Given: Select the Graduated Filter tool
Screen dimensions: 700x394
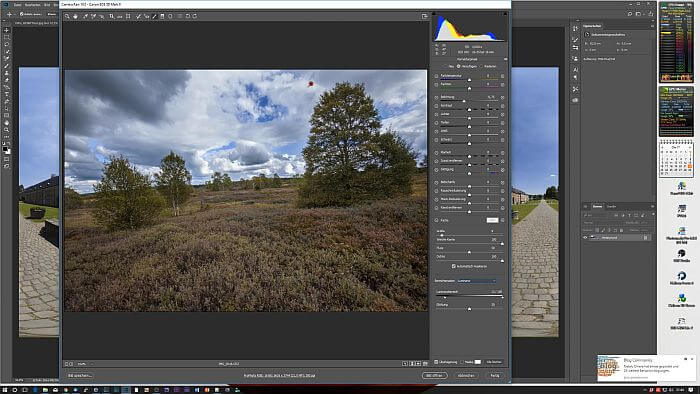Looking at the screenshot, I should (x=162, y=16).
